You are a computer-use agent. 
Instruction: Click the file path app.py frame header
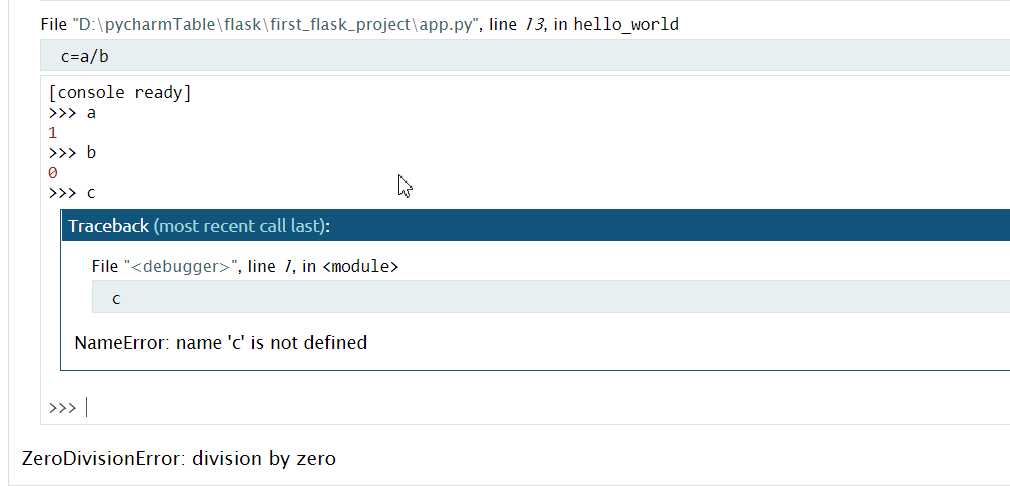[359, 24]
